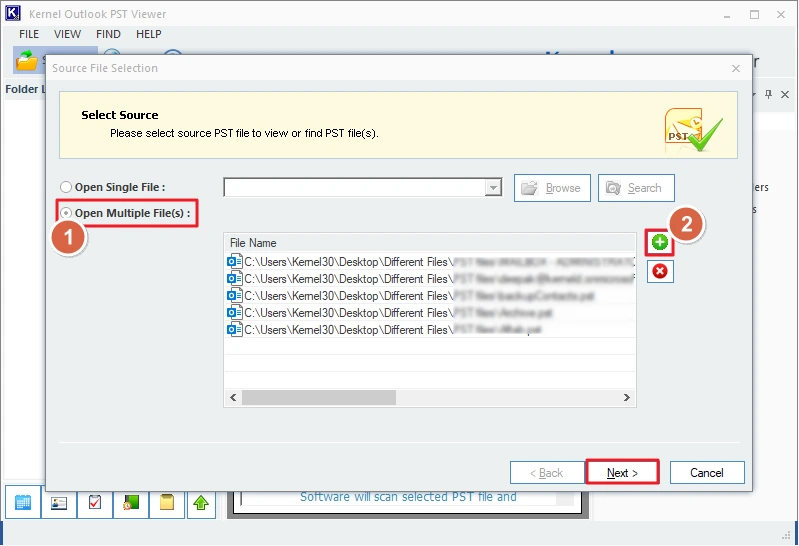Viewport: 799px width, 546px height.
Task: Open the yellow Notes icon
Action: (x=167, y=503)
